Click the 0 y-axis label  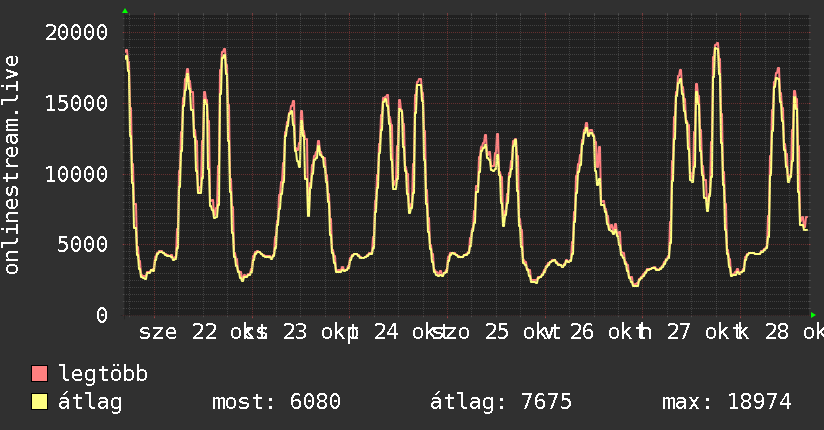102,315
